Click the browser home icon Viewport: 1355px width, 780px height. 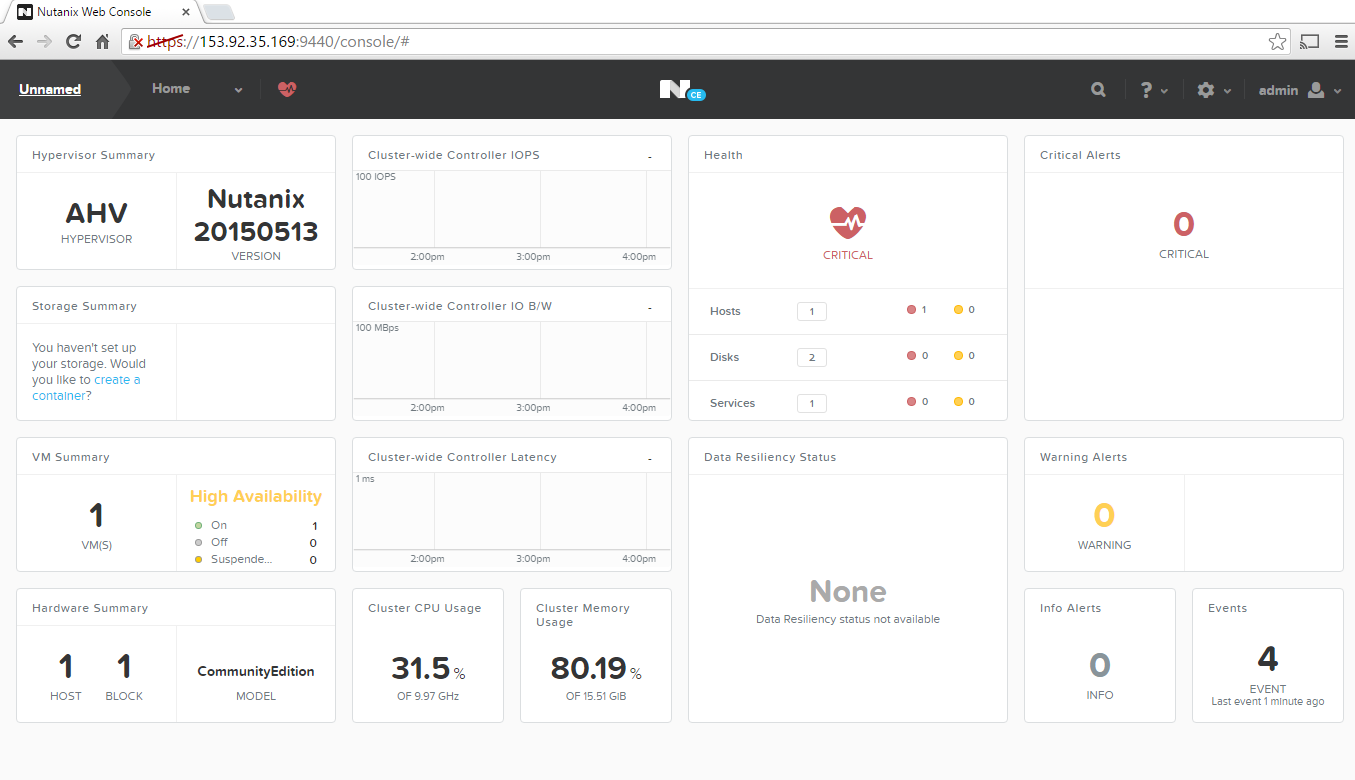(x=103, y=41)
